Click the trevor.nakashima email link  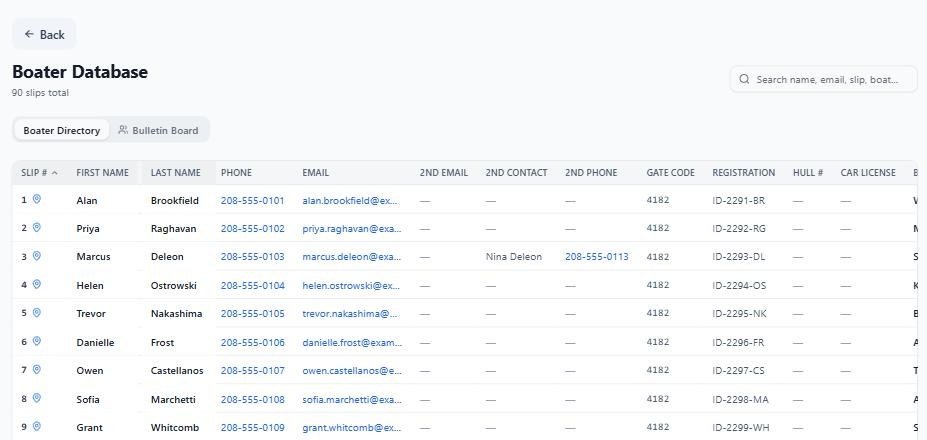click(x=352, y=313)
